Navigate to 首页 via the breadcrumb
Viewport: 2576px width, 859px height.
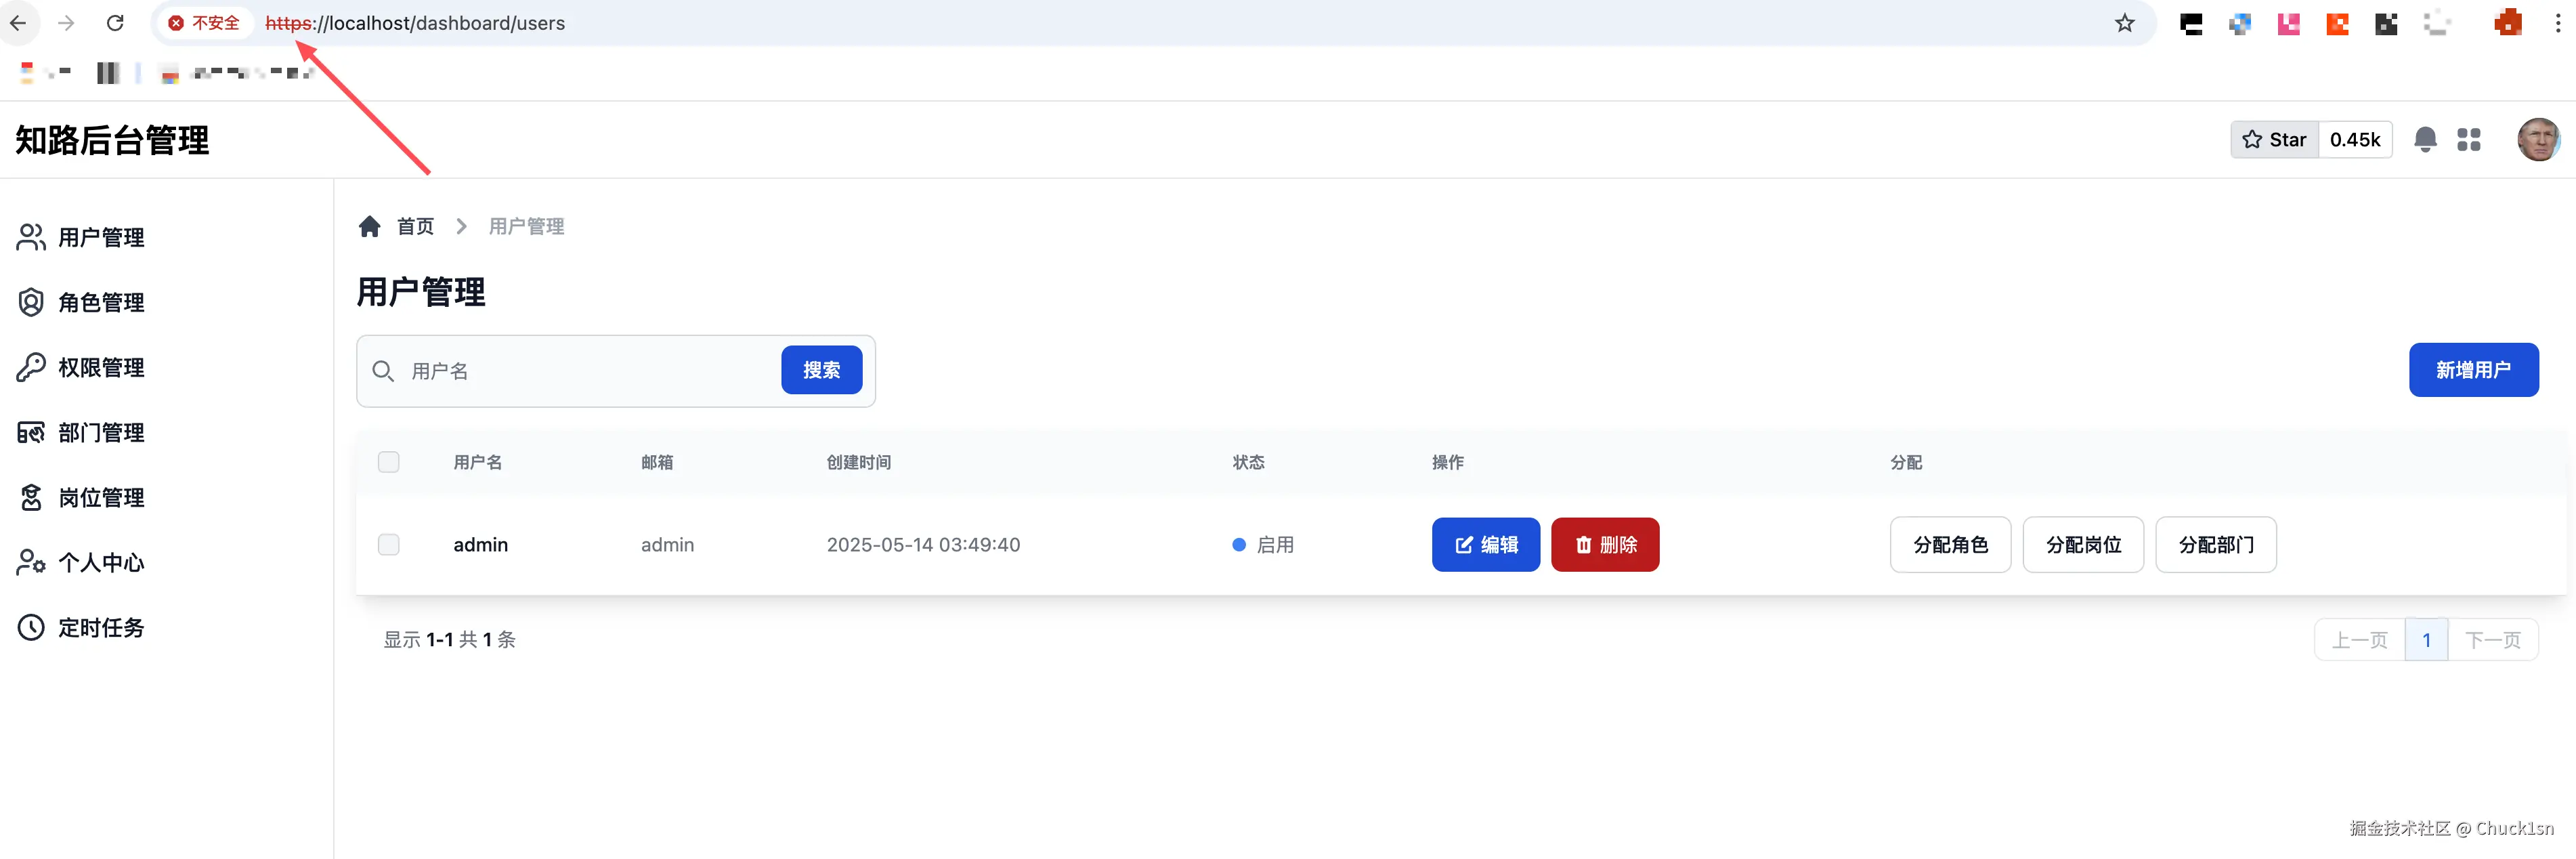pyautogui.click(x=415, y=225)
